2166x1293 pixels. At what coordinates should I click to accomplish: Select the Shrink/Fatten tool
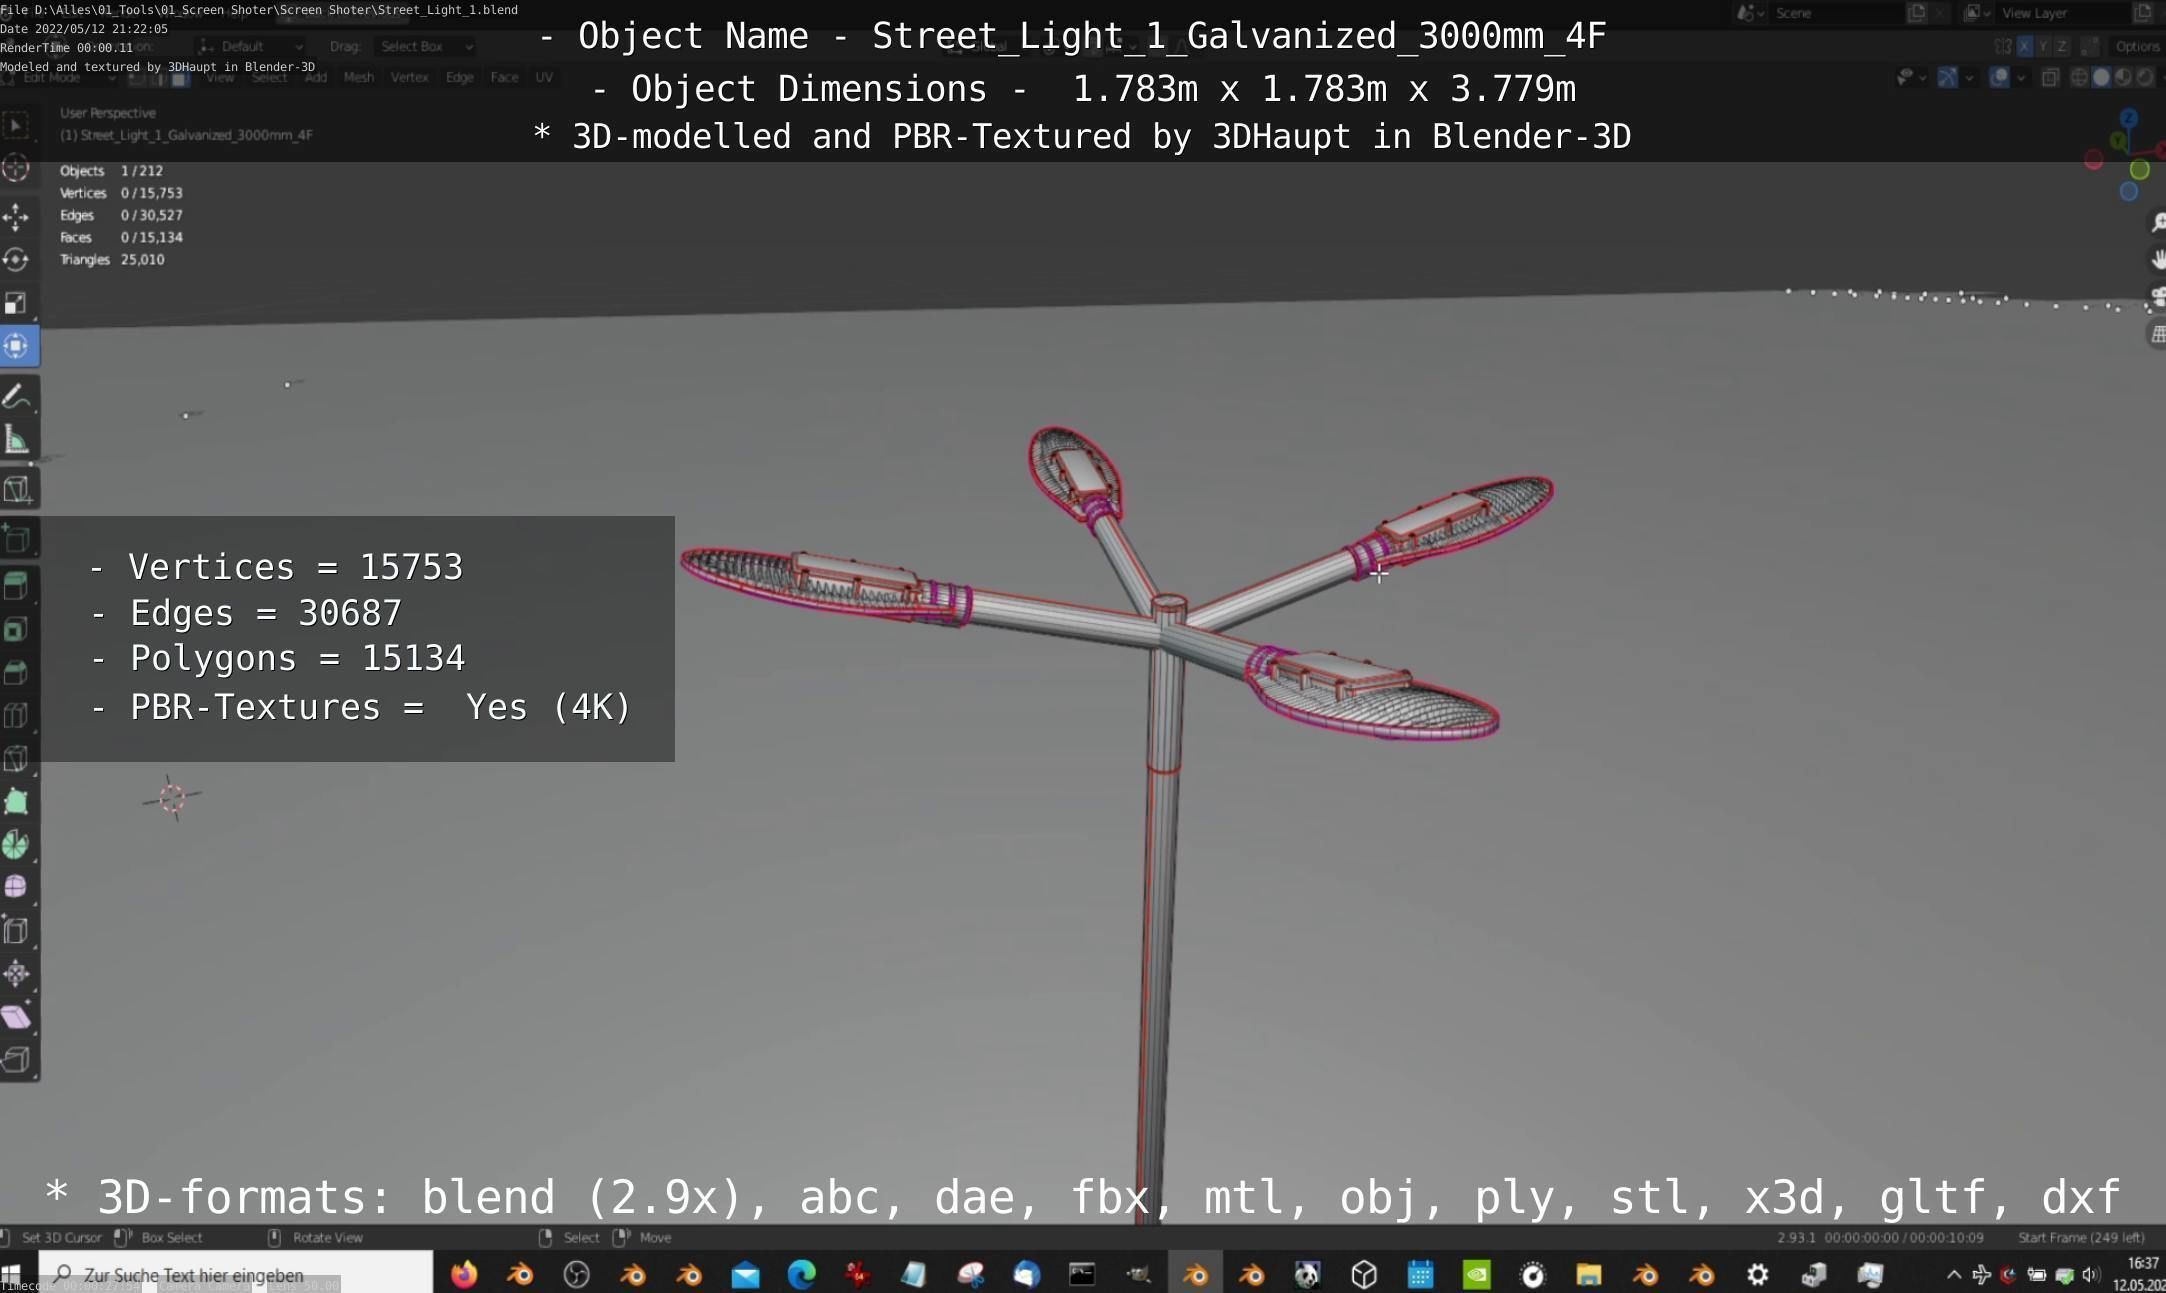point(16,974)
